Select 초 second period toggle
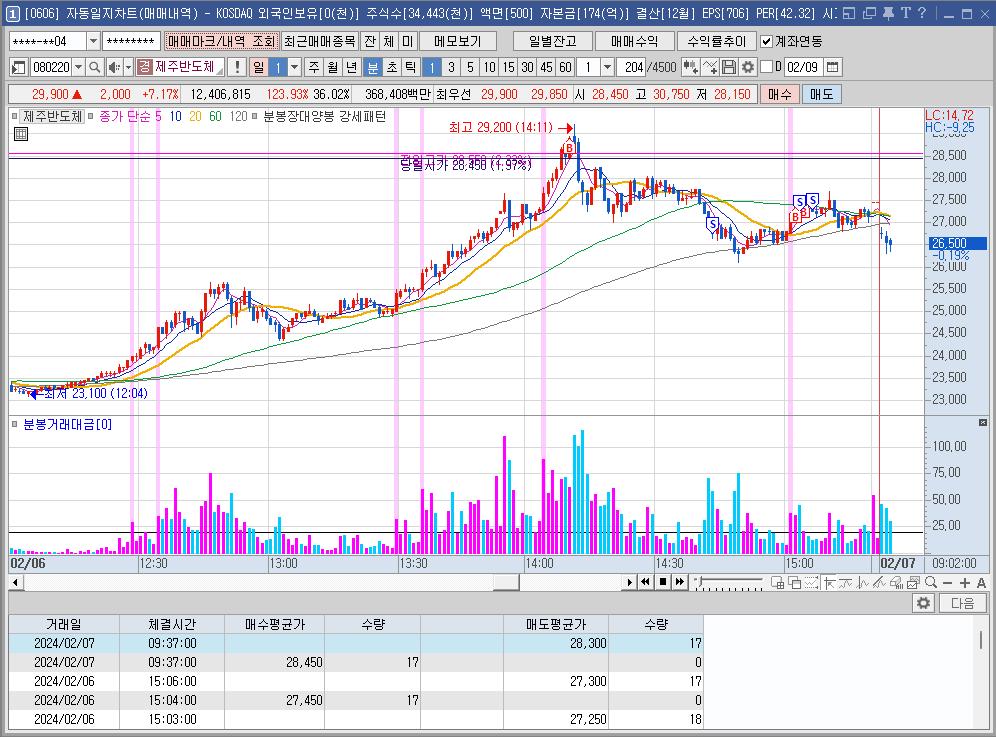 (x=392, y=67)
